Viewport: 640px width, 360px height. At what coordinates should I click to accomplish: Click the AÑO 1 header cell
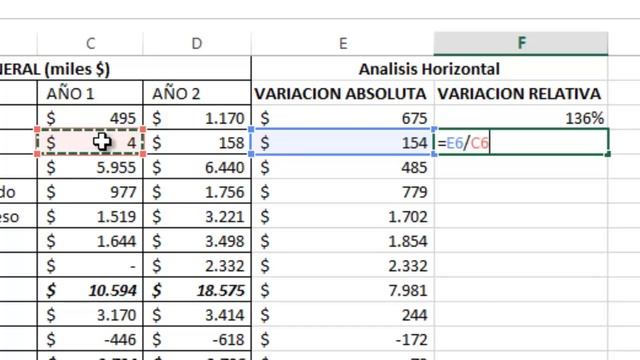90,93
